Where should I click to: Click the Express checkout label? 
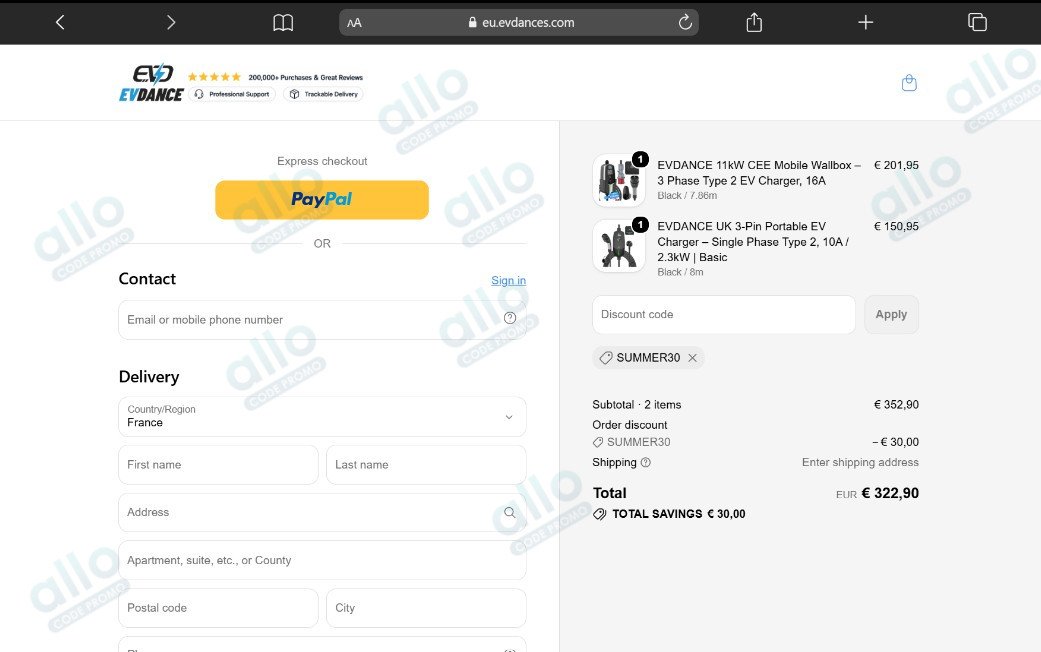[x=322, y=161]
